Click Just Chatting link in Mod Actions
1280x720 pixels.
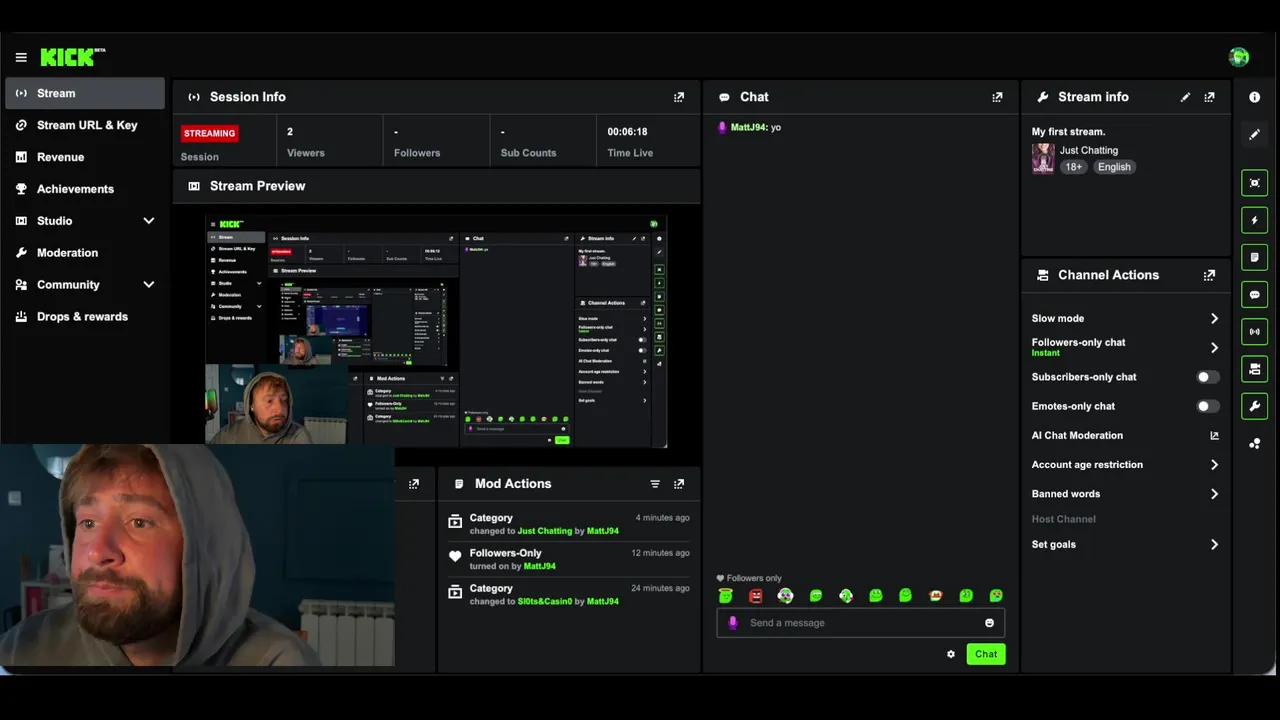pos(545,531)
